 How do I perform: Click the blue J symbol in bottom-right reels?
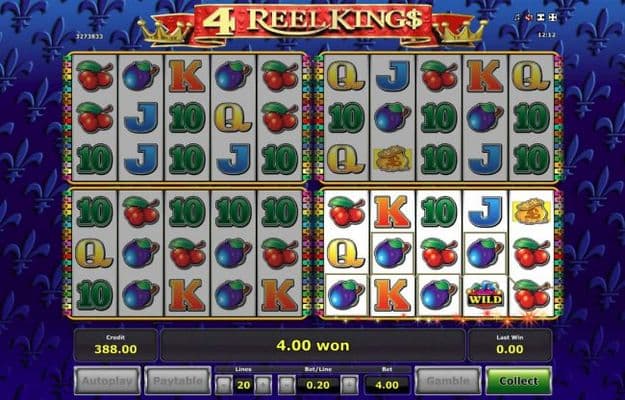click(485, 212)
